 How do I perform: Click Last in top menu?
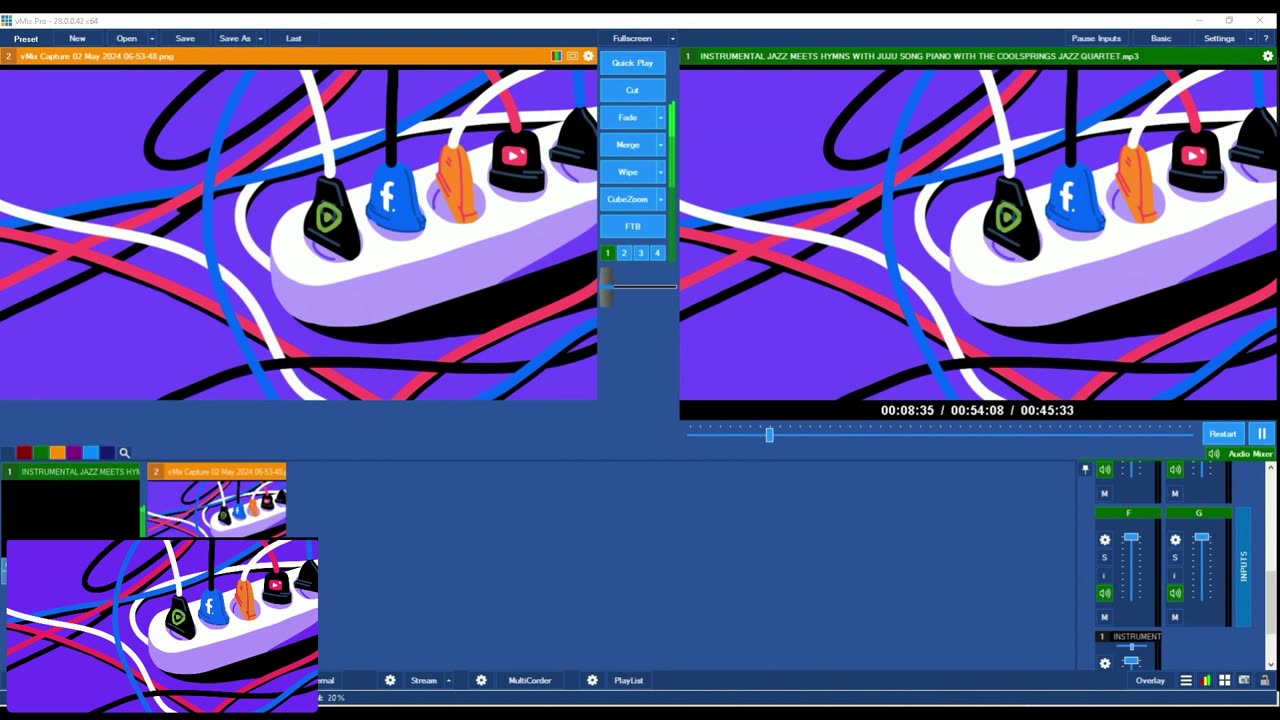[293, 39]
